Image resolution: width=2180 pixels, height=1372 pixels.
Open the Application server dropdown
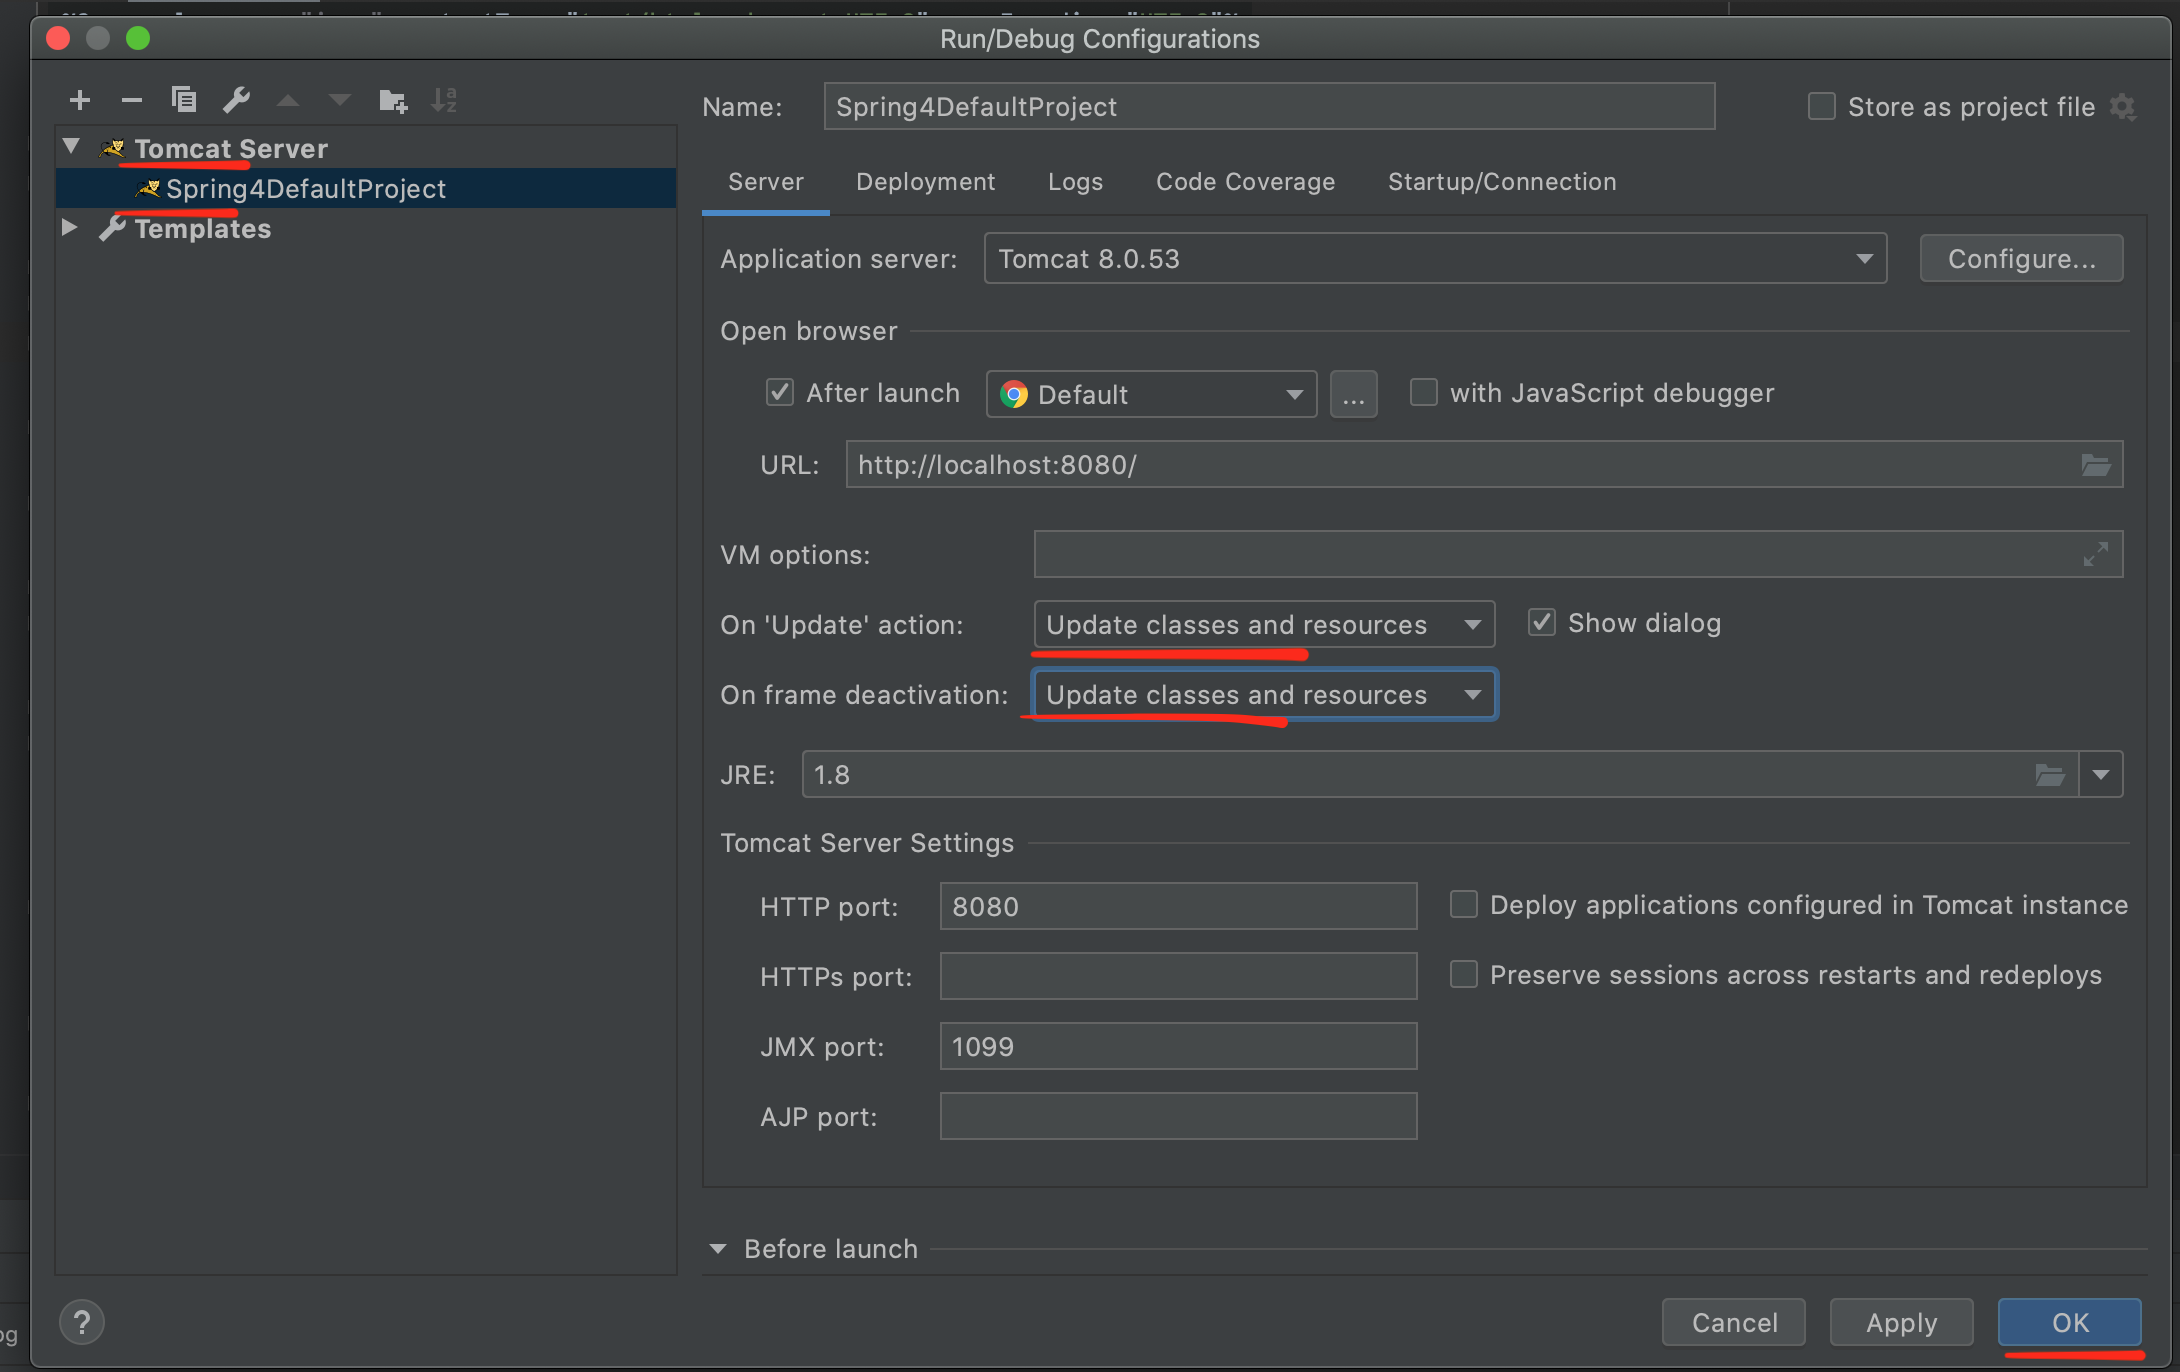pyautogui.click(x=1435, y=259)
